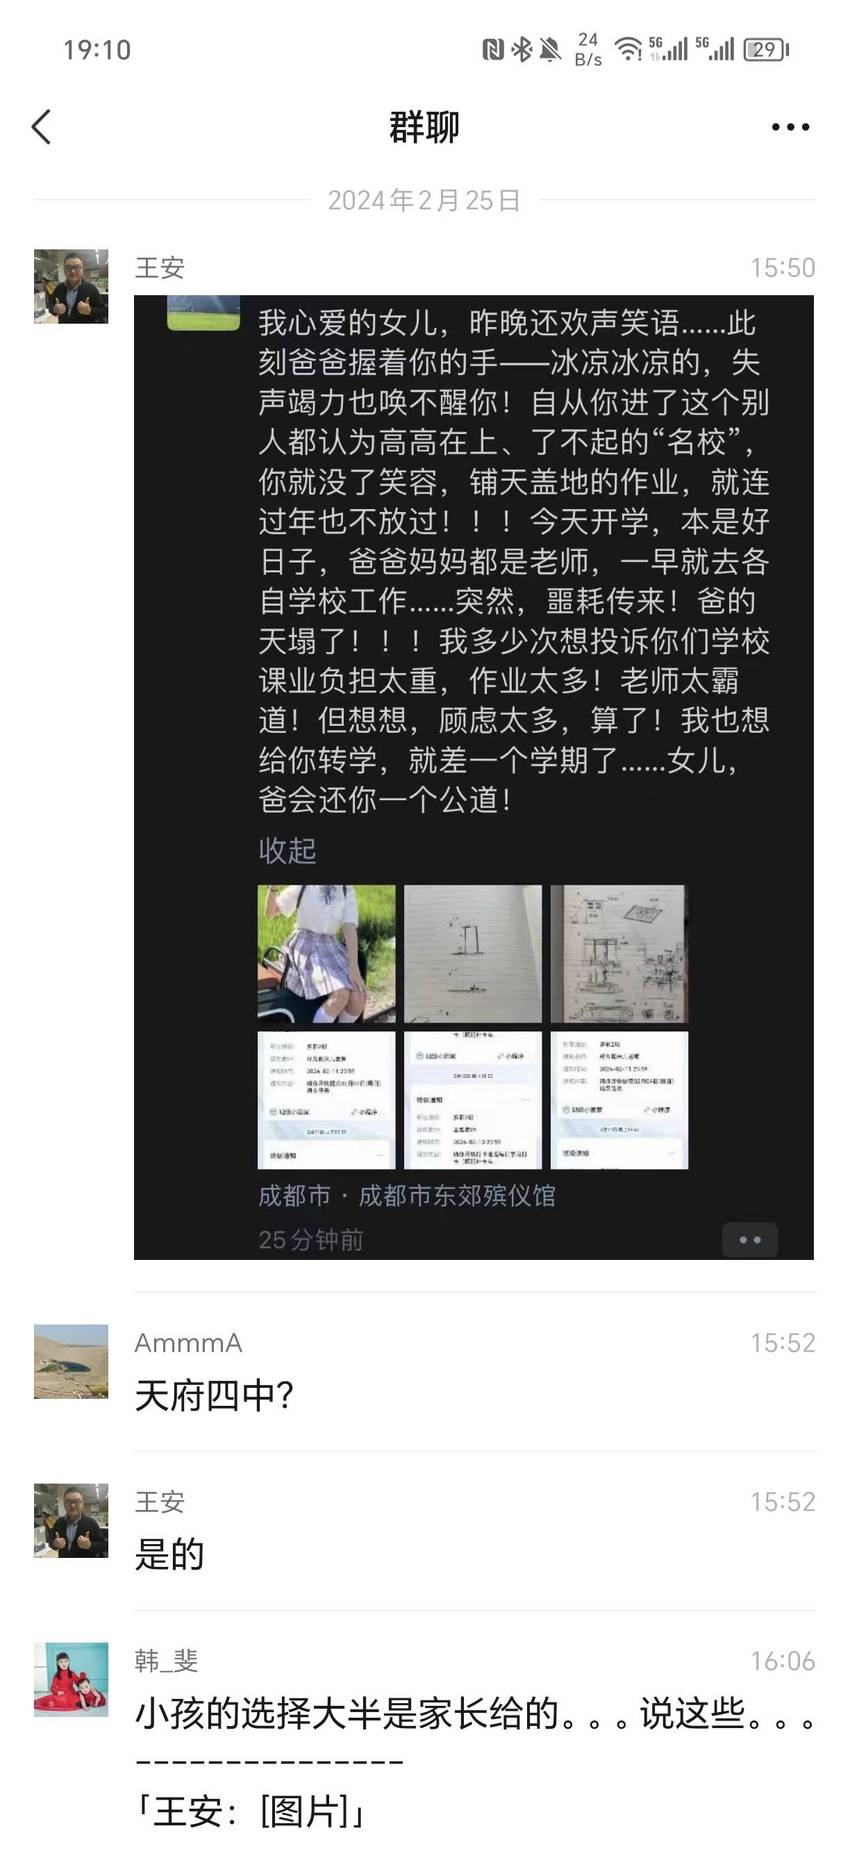Open the bottom-middle screenshot thumbnail
Viewport: 850px width, 1867px height.
coord(473,1100)
